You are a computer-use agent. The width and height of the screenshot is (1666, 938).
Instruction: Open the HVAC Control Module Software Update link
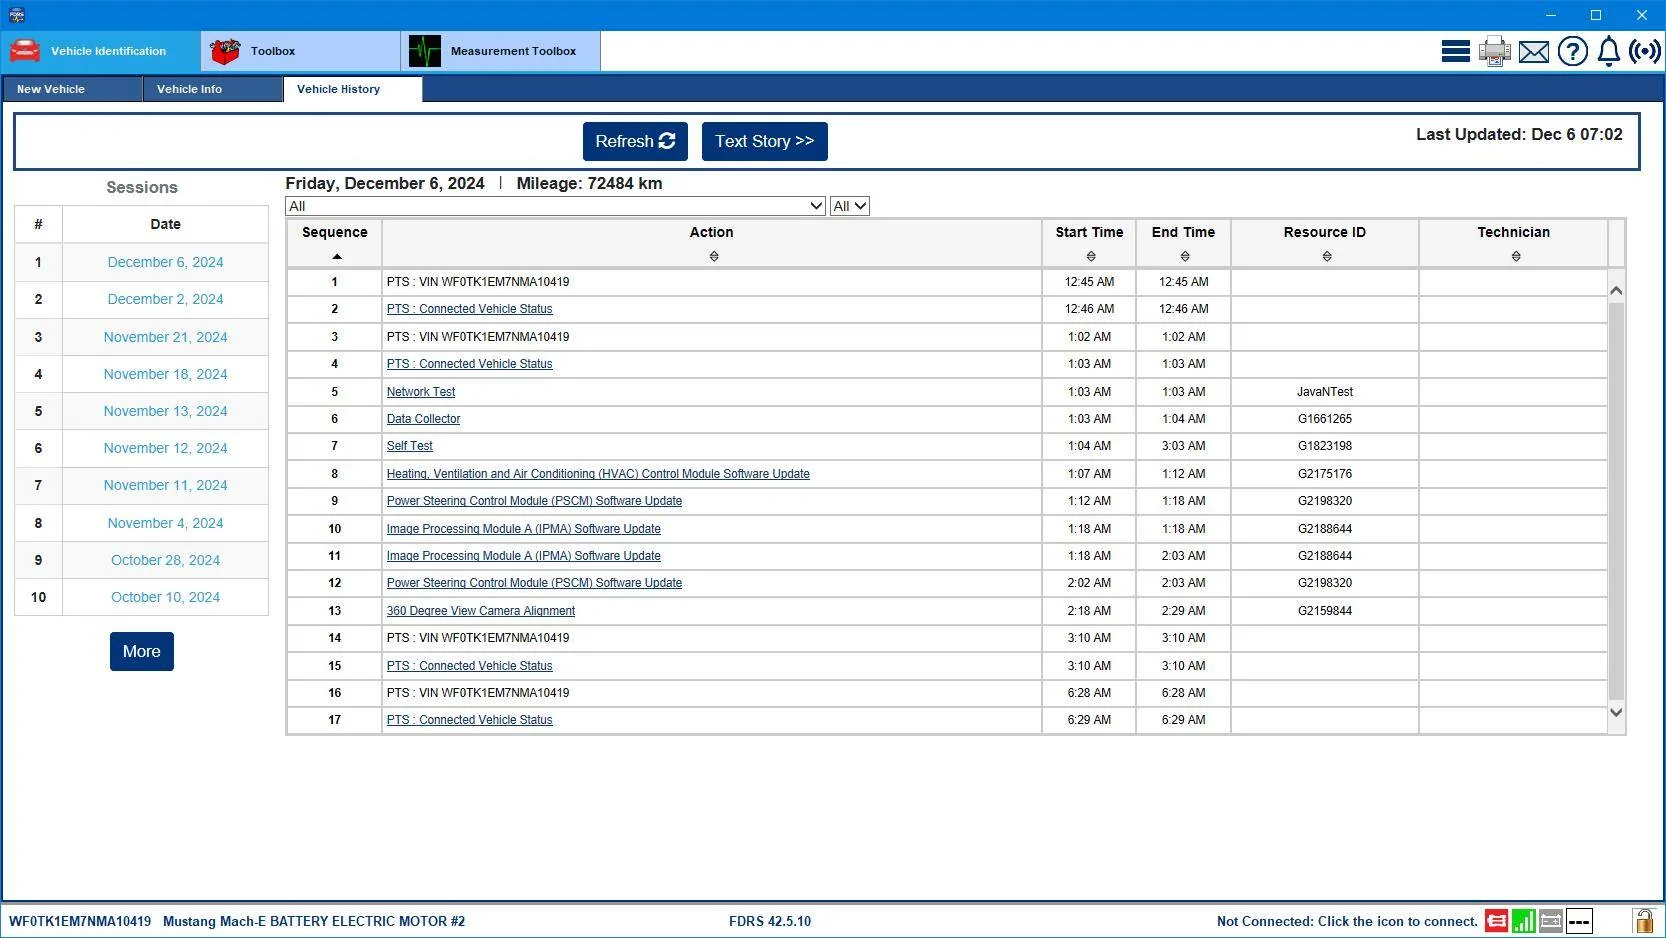[598, 474]
